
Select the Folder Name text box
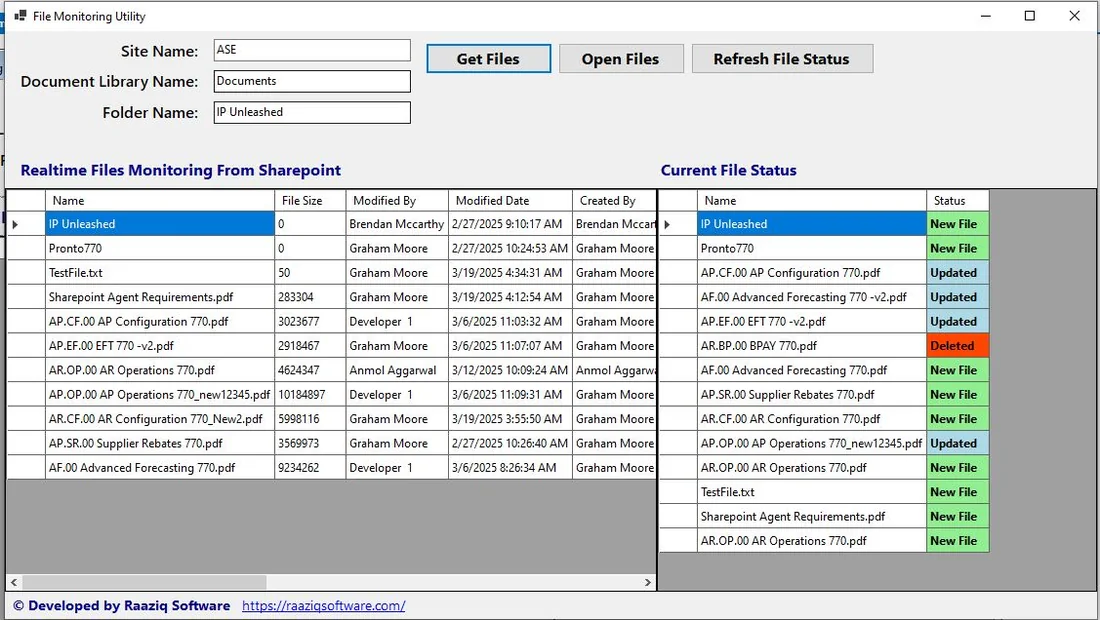point(312,112)
